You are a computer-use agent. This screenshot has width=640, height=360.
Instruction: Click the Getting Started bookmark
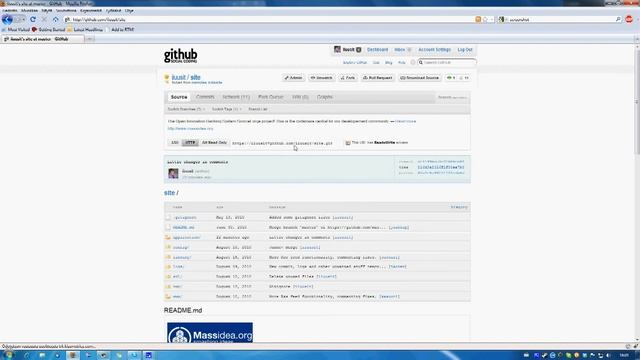tap(49, 30)
